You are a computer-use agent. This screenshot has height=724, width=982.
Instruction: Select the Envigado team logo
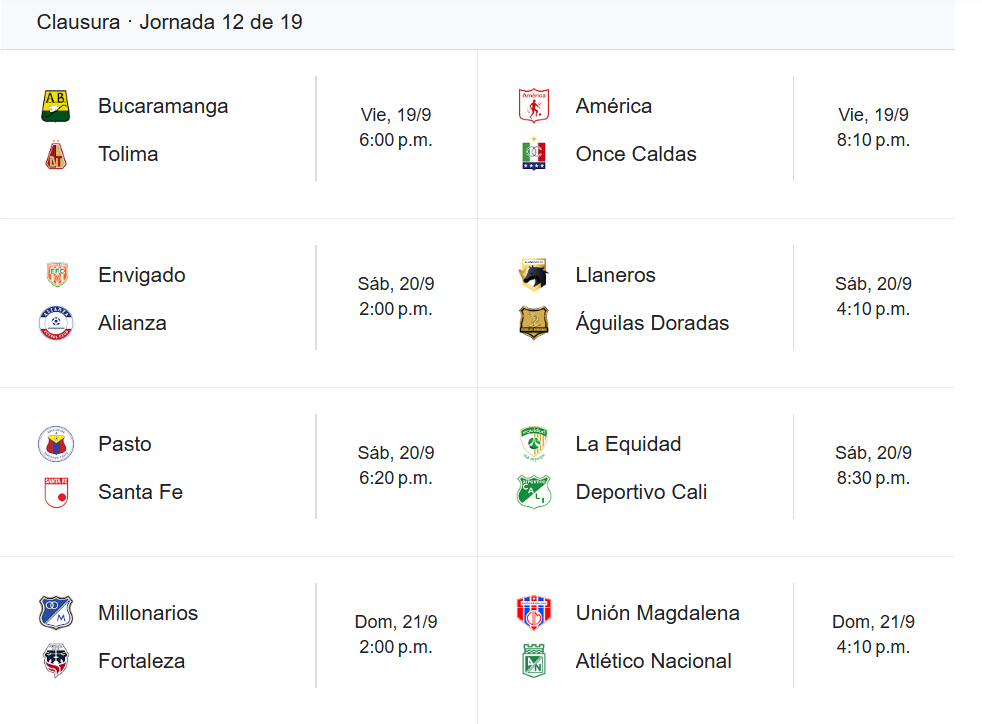(57, 274)
